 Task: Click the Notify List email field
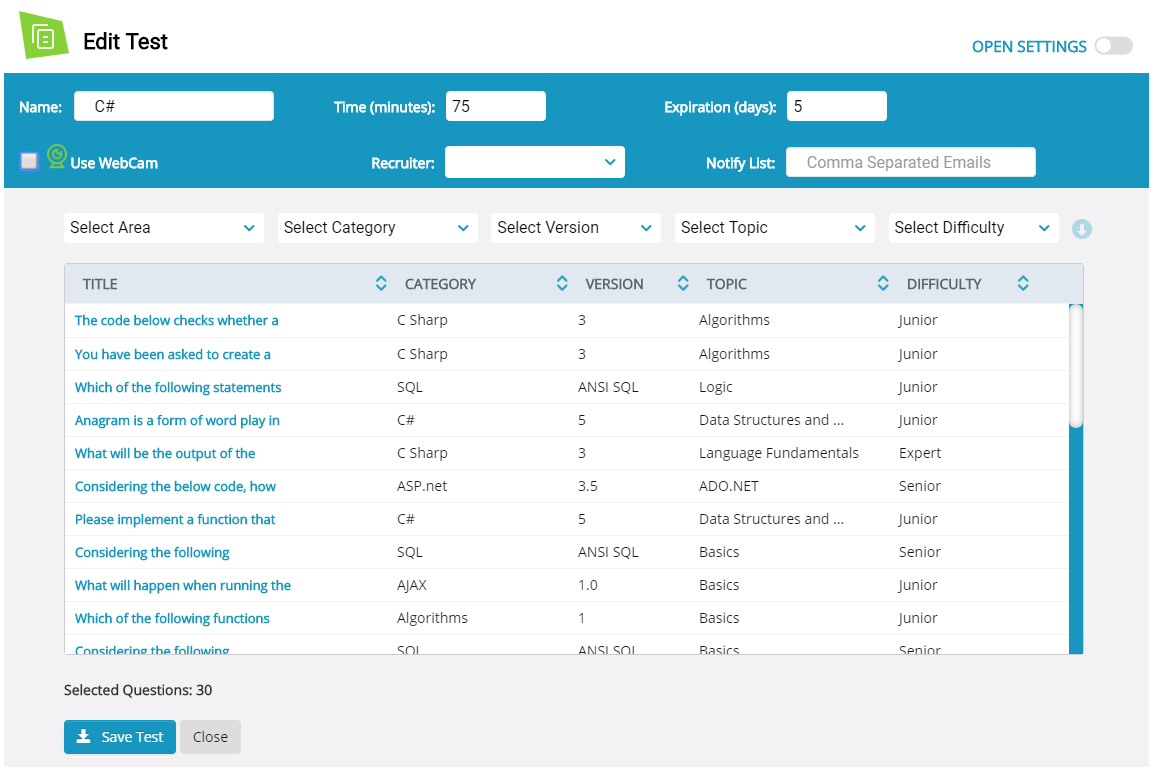click(910, 162)
